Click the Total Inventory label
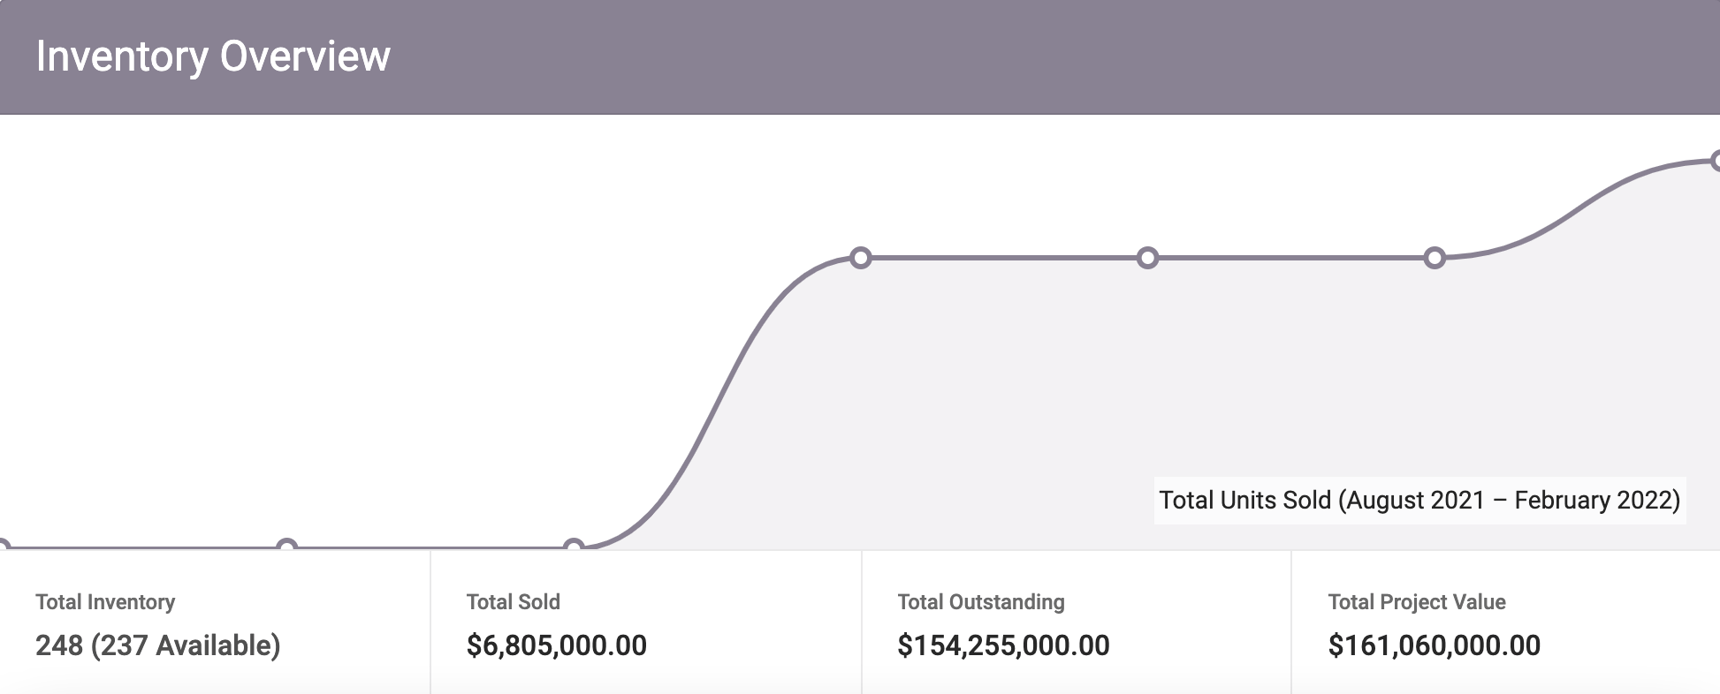This screenshot has height=694, width=1720. click(105, 602)
